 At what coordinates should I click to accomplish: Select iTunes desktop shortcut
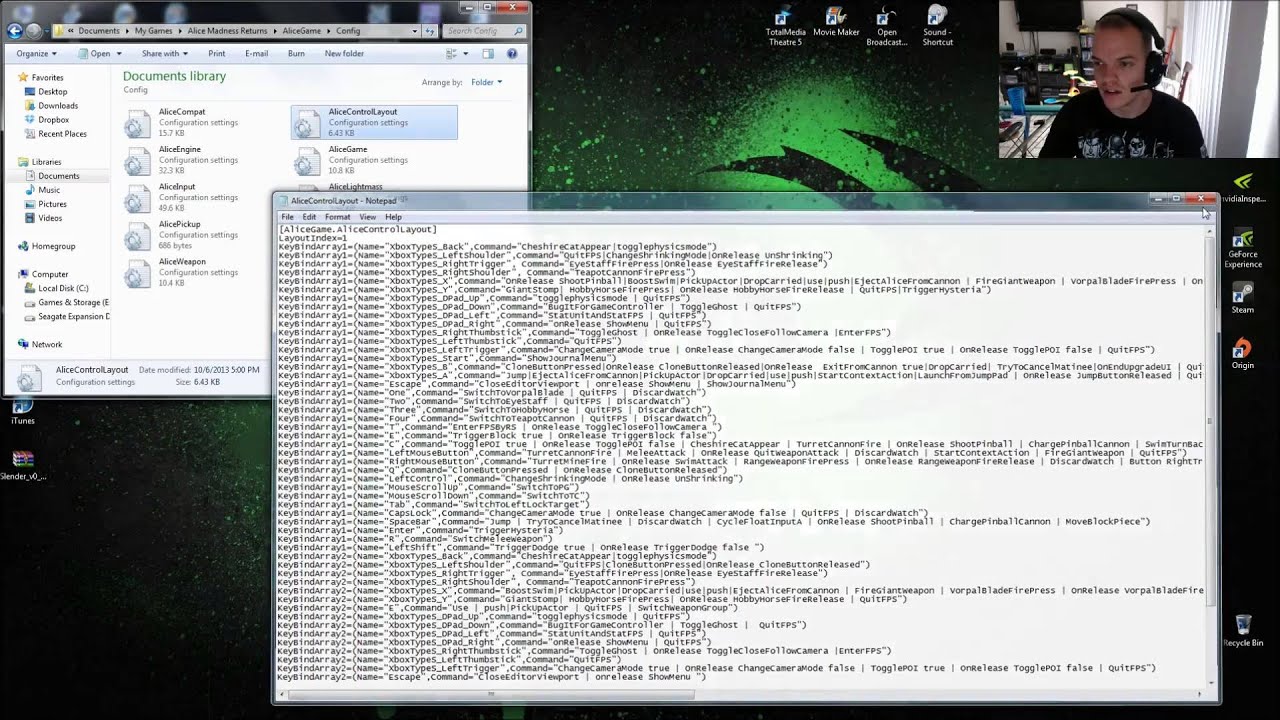[x=22, y=411]
